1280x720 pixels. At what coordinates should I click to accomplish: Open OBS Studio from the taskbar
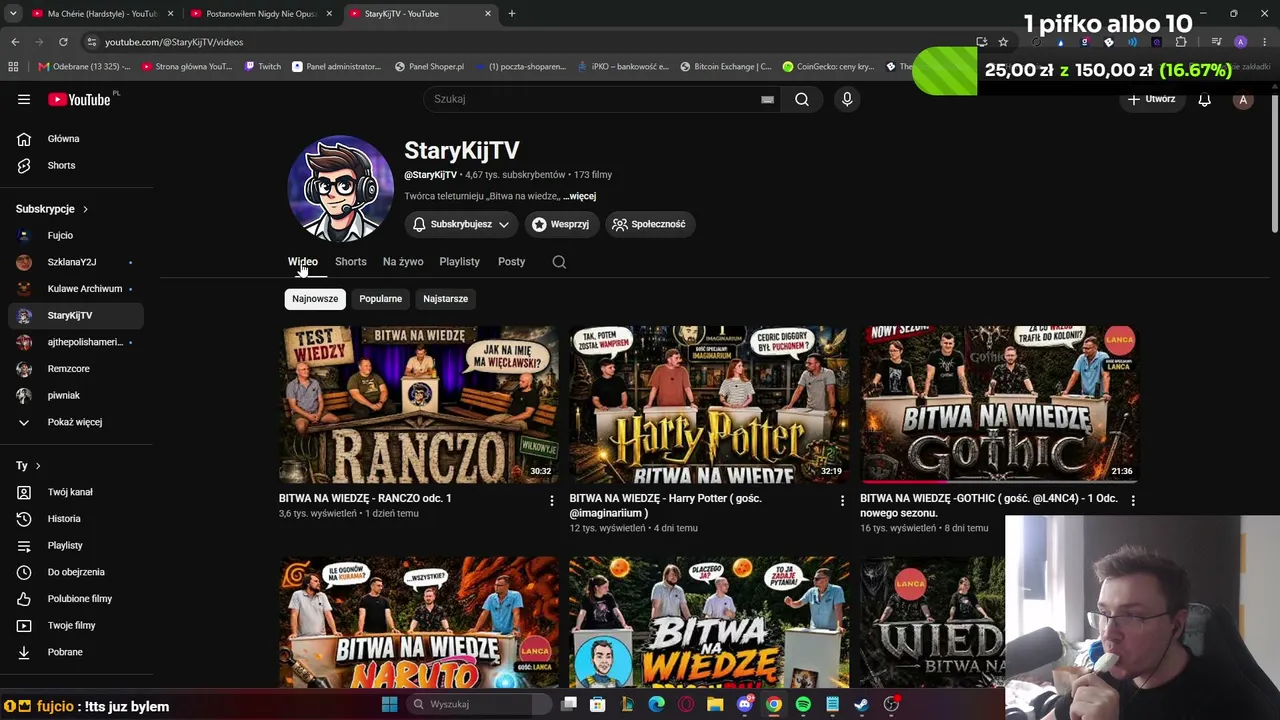(x=891, y=704)
